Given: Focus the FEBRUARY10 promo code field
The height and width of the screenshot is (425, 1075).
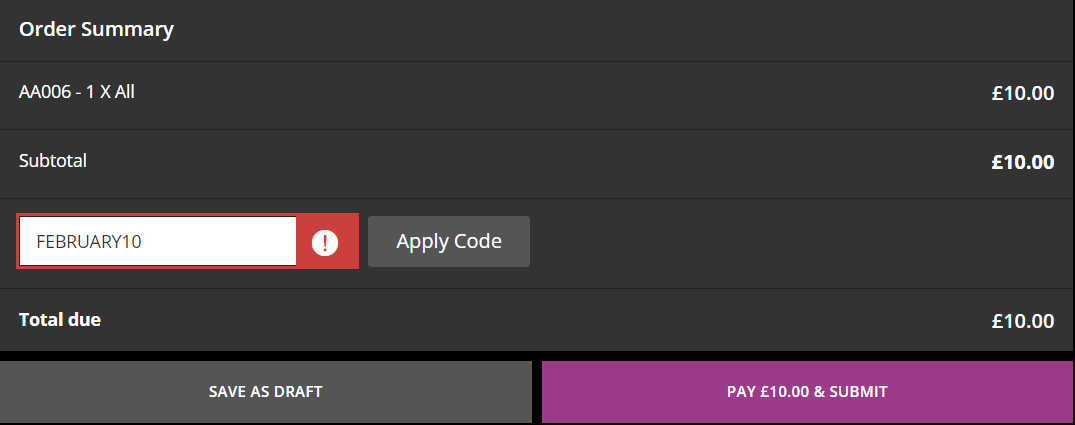Looking at the screenshot, I should point(158,241).
